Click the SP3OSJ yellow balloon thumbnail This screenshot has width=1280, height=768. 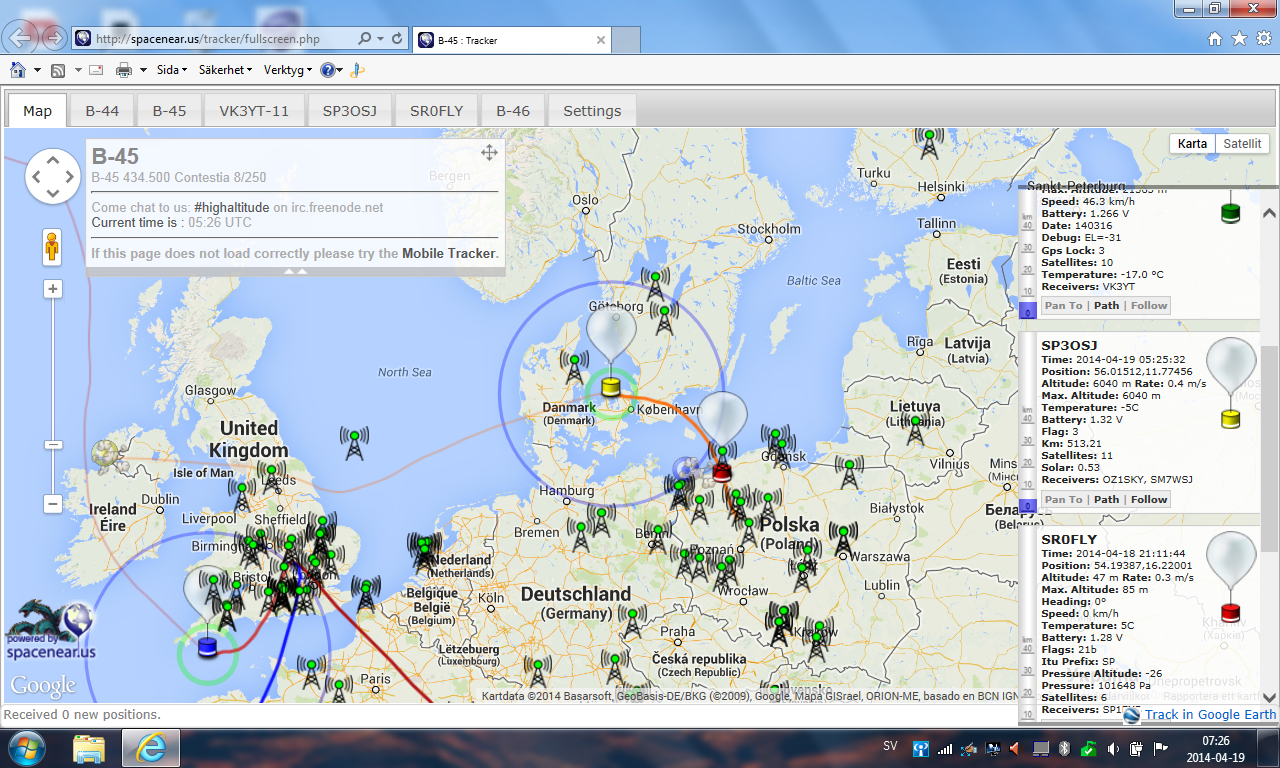click(x=1231, y=383)
